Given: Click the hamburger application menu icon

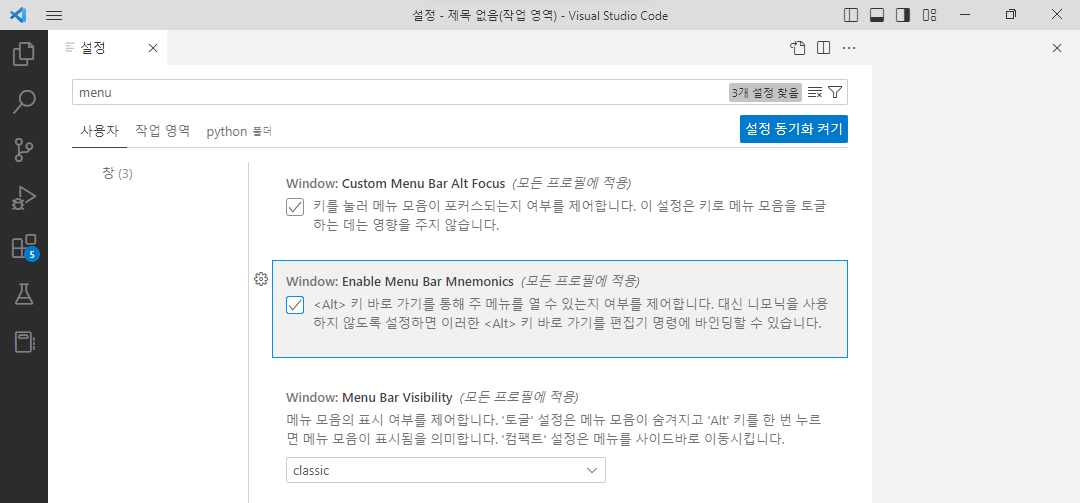Looking at the screenshot, I should pos(54,15).
